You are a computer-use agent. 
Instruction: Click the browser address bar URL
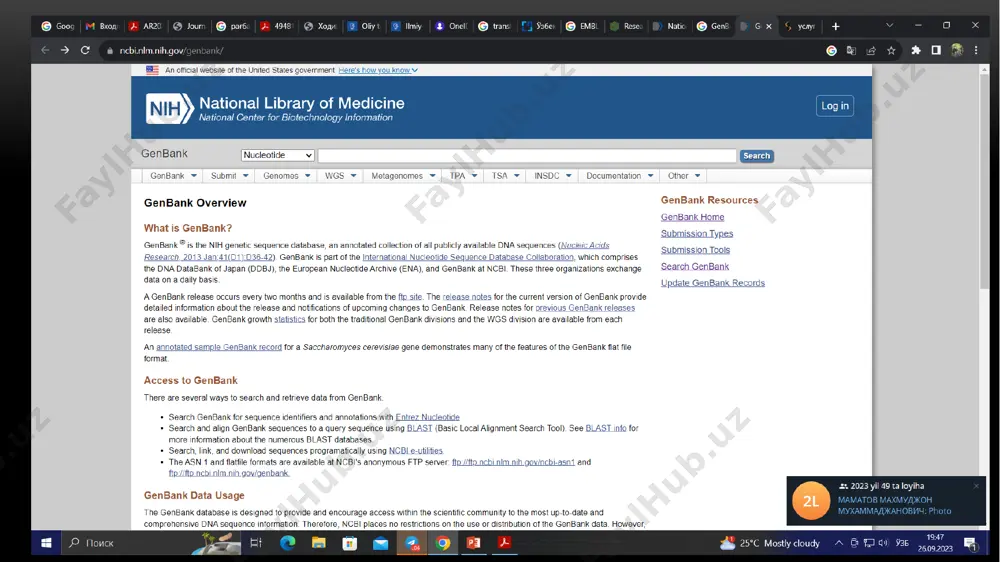click(x=172, y=50)
